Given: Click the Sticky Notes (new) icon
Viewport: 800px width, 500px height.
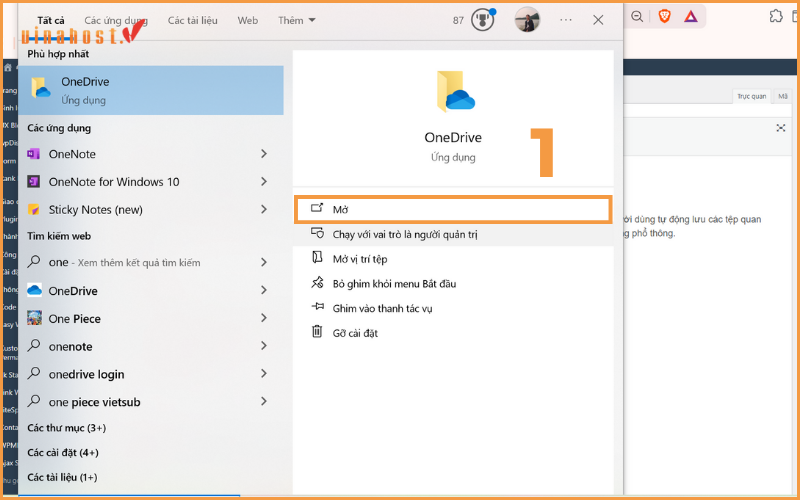Looking at the screenshot, I should click(x=35, y=210).
